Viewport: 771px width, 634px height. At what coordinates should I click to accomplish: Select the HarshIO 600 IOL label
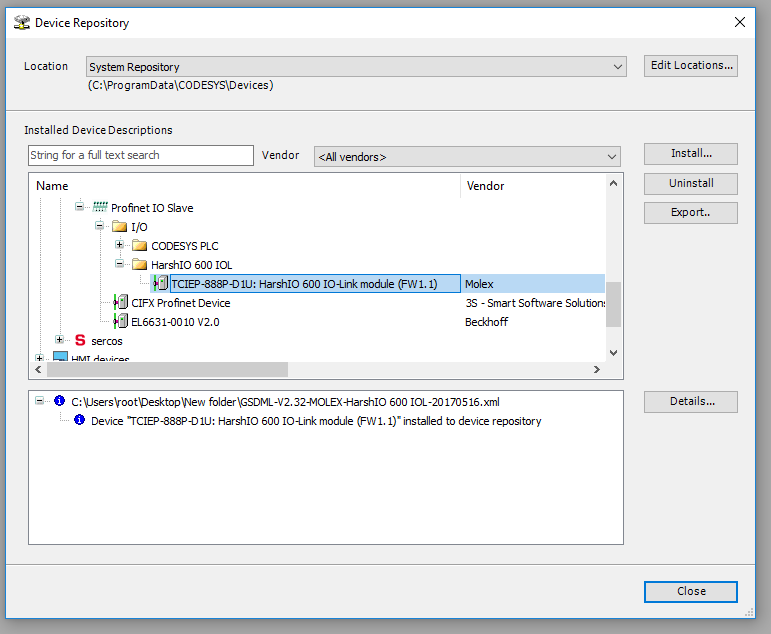tap(191, 265)
